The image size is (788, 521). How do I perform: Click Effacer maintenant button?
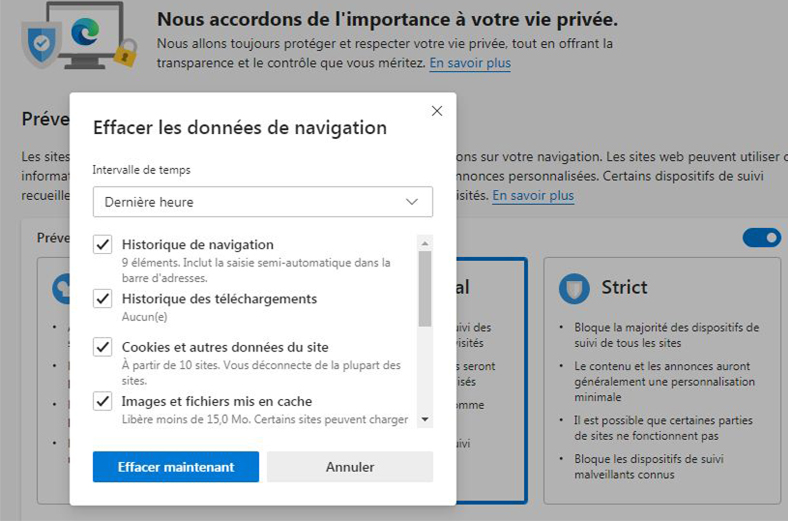(x=176, y=467)
